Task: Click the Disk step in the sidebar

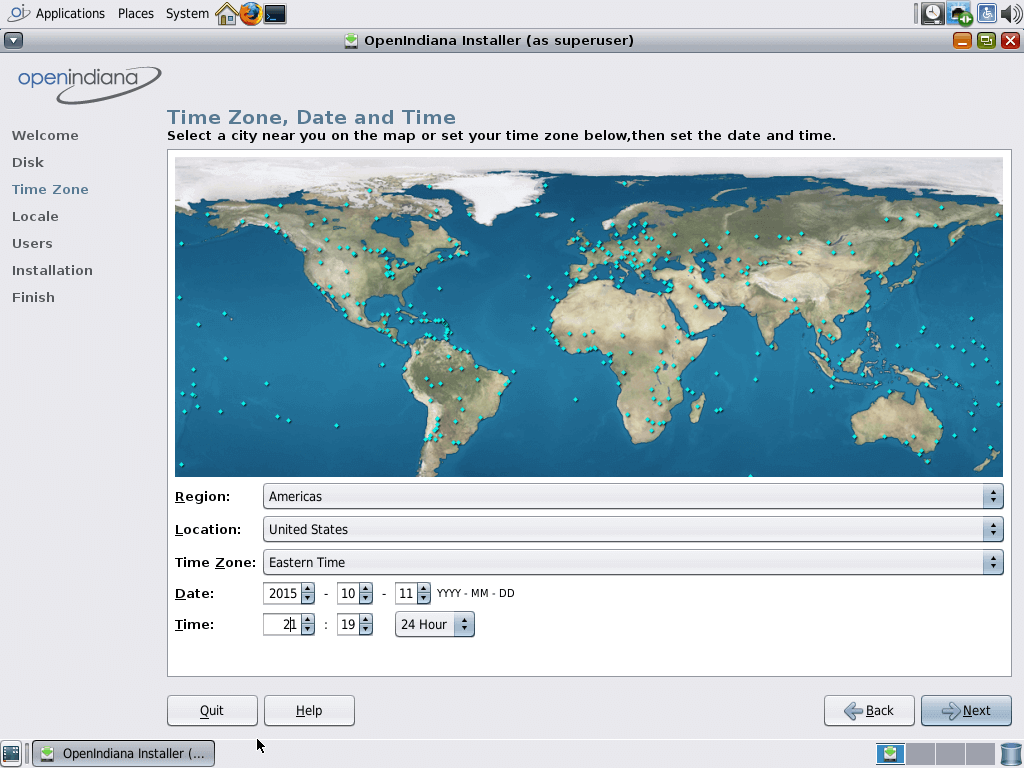Action: tap(27, 162)
